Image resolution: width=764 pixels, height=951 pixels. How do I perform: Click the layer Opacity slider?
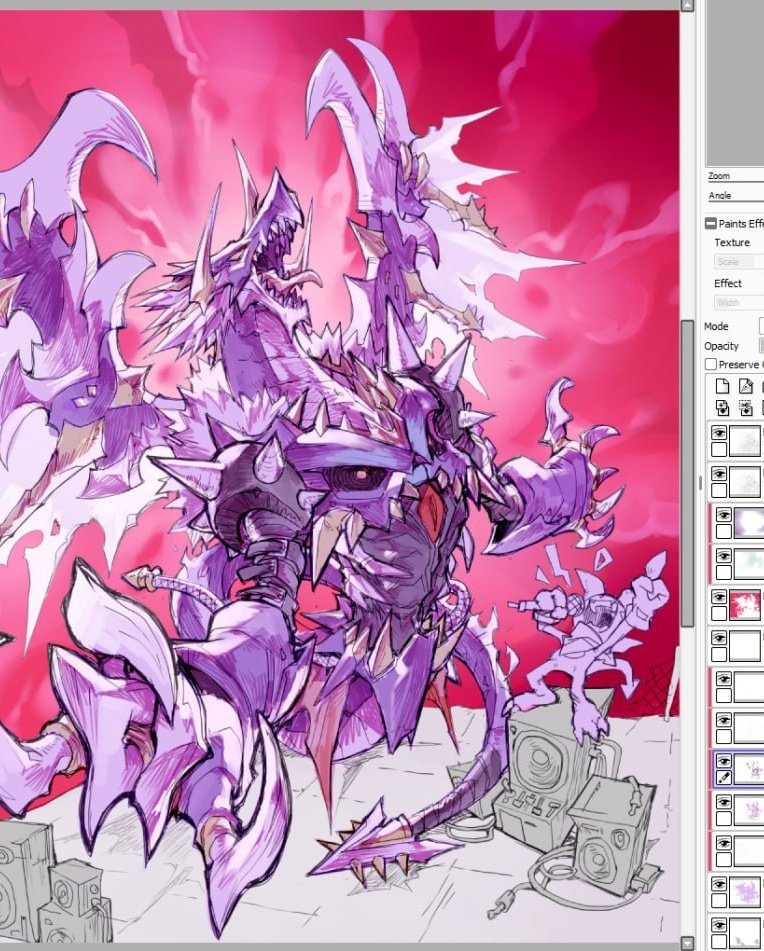(762, 346)
